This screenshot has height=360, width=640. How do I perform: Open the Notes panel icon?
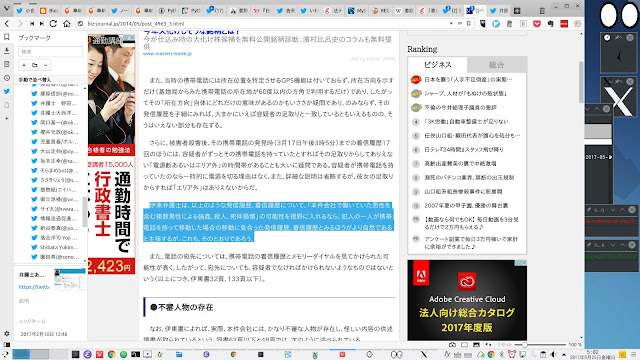[7, 64]
